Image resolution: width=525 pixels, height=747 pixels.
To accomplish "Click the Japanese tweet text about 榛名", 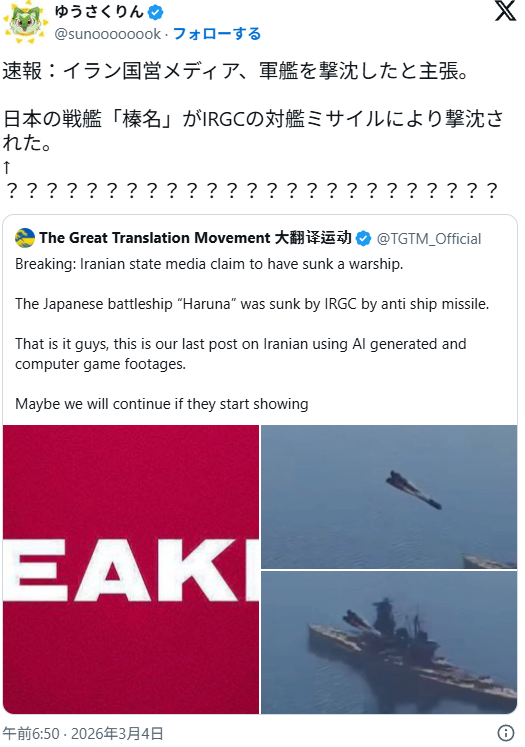I will (253, 131).
